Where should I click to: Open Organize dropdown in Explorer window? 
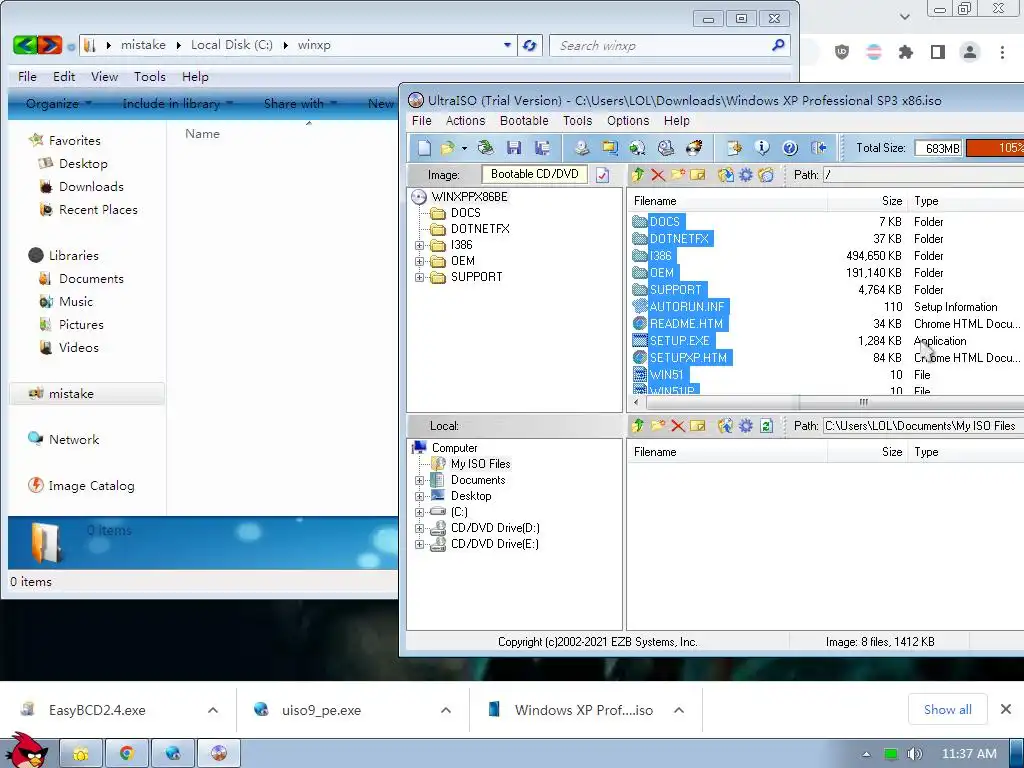[59, 104]
